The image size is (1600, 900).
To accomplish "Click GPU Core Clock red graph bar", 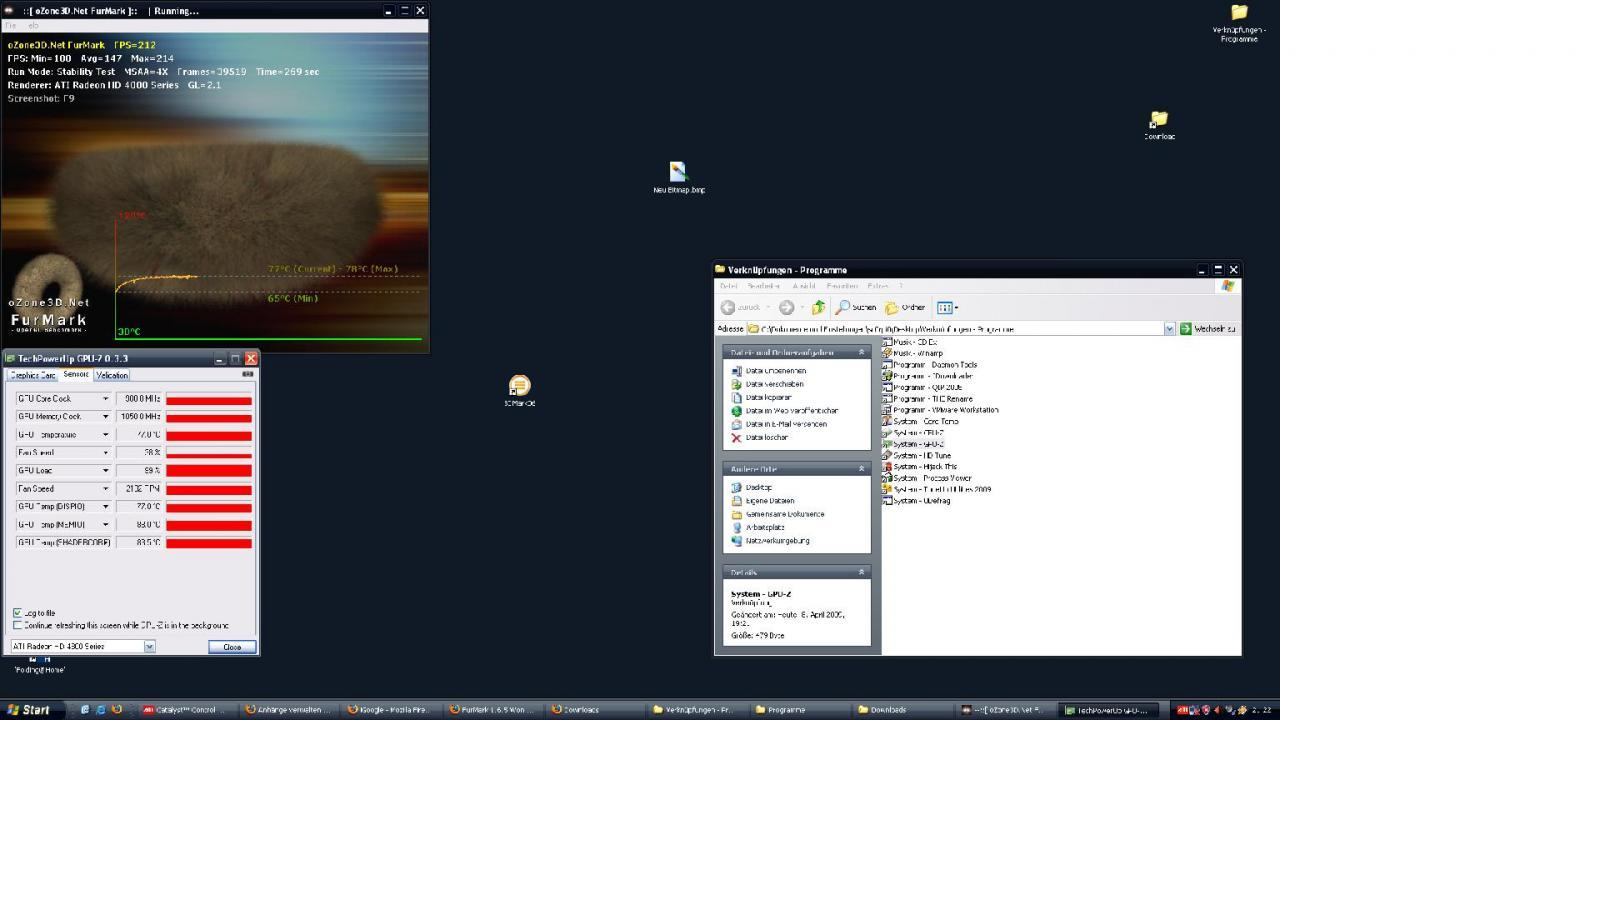I will tap(209, 400).
